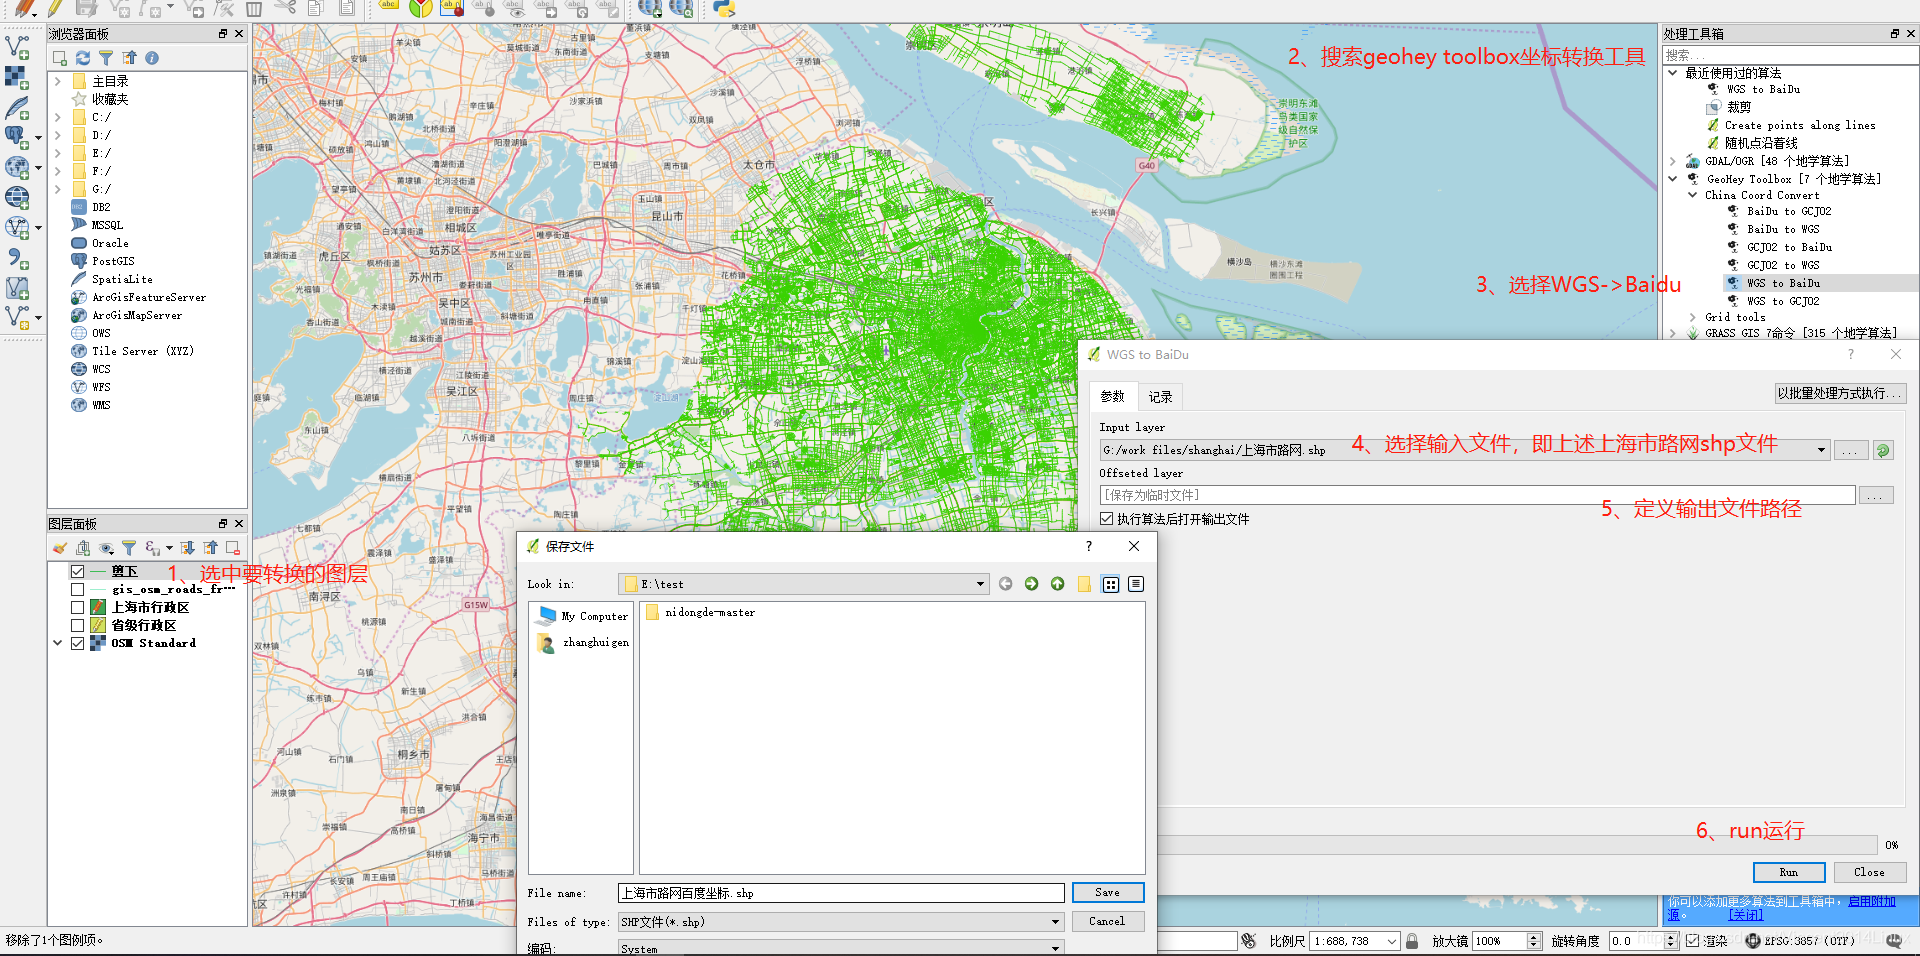This screenshot has width=1920, height=956.
Task: Click the scale lock padlock icon
Action: [1412, 941]
